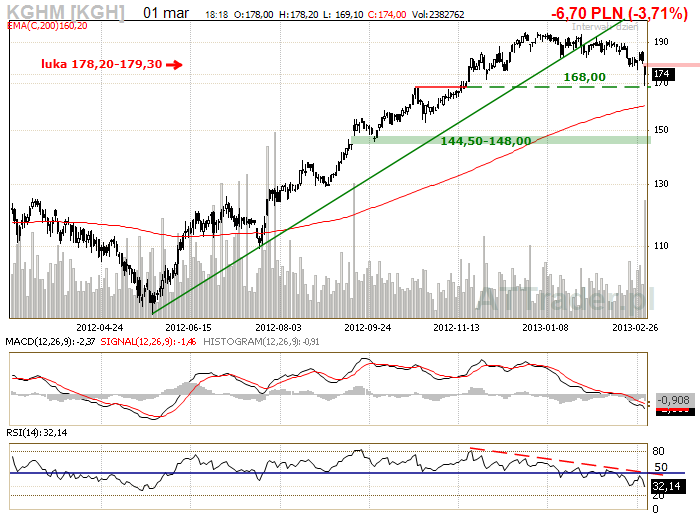Select the date label 01 mar
The height and width of the screenshot is (522, 700).
166,13
